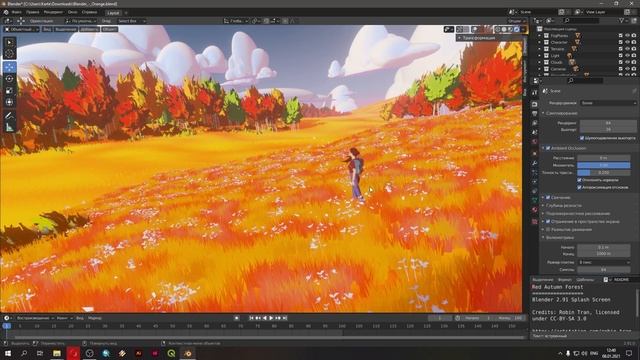640x360 pixels.
Task: Open the viewport Добавить (Add) menu button
Action: (x=89, y=29)
